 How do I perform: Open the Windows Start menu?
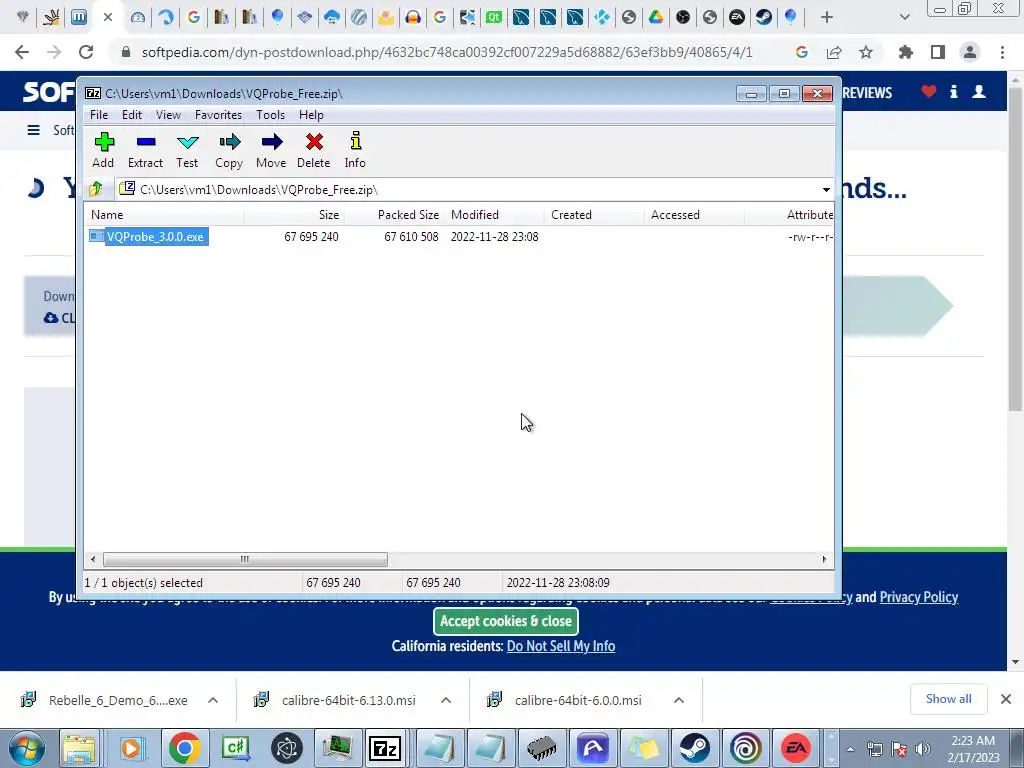coord(25,748)
